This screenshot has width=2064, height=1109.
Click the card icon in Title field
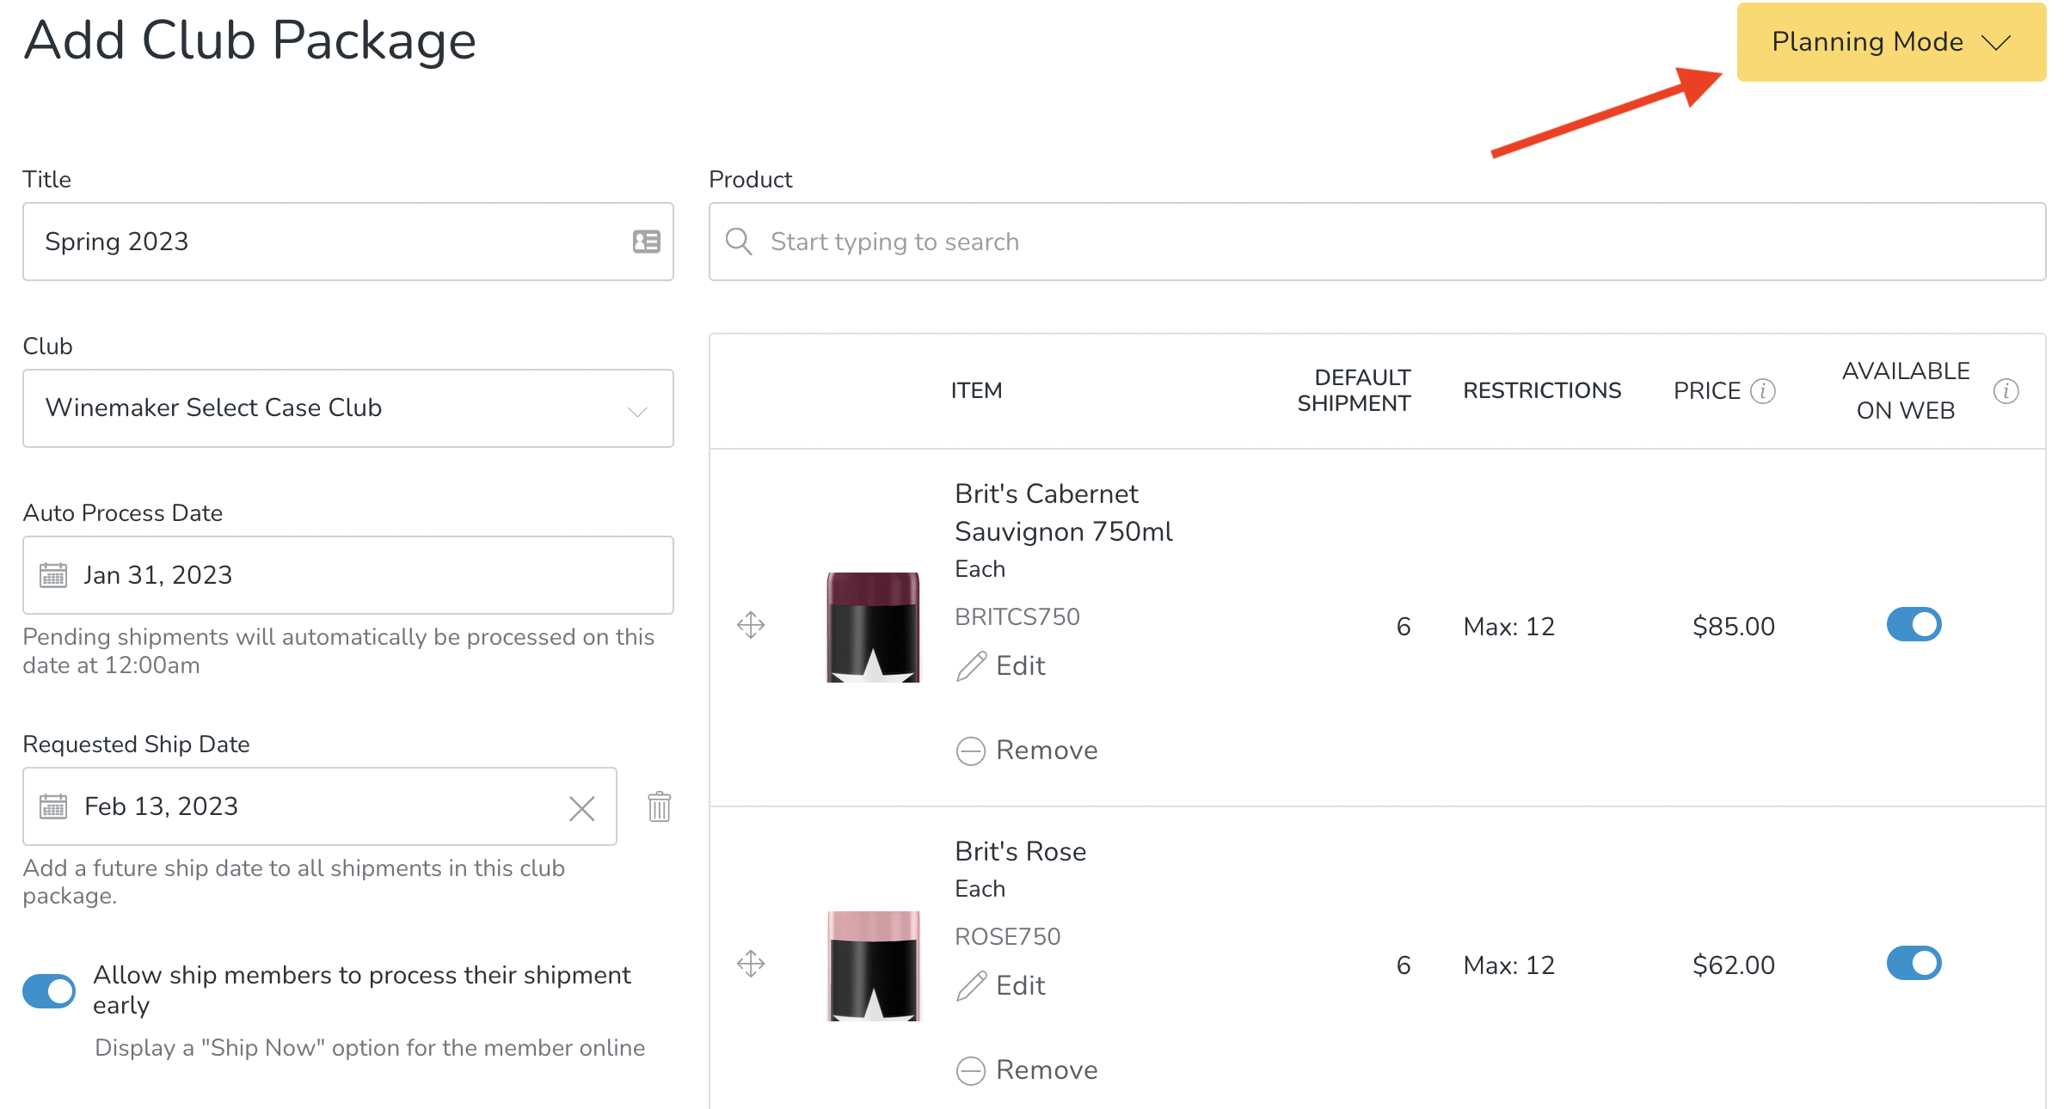[646, 242]
